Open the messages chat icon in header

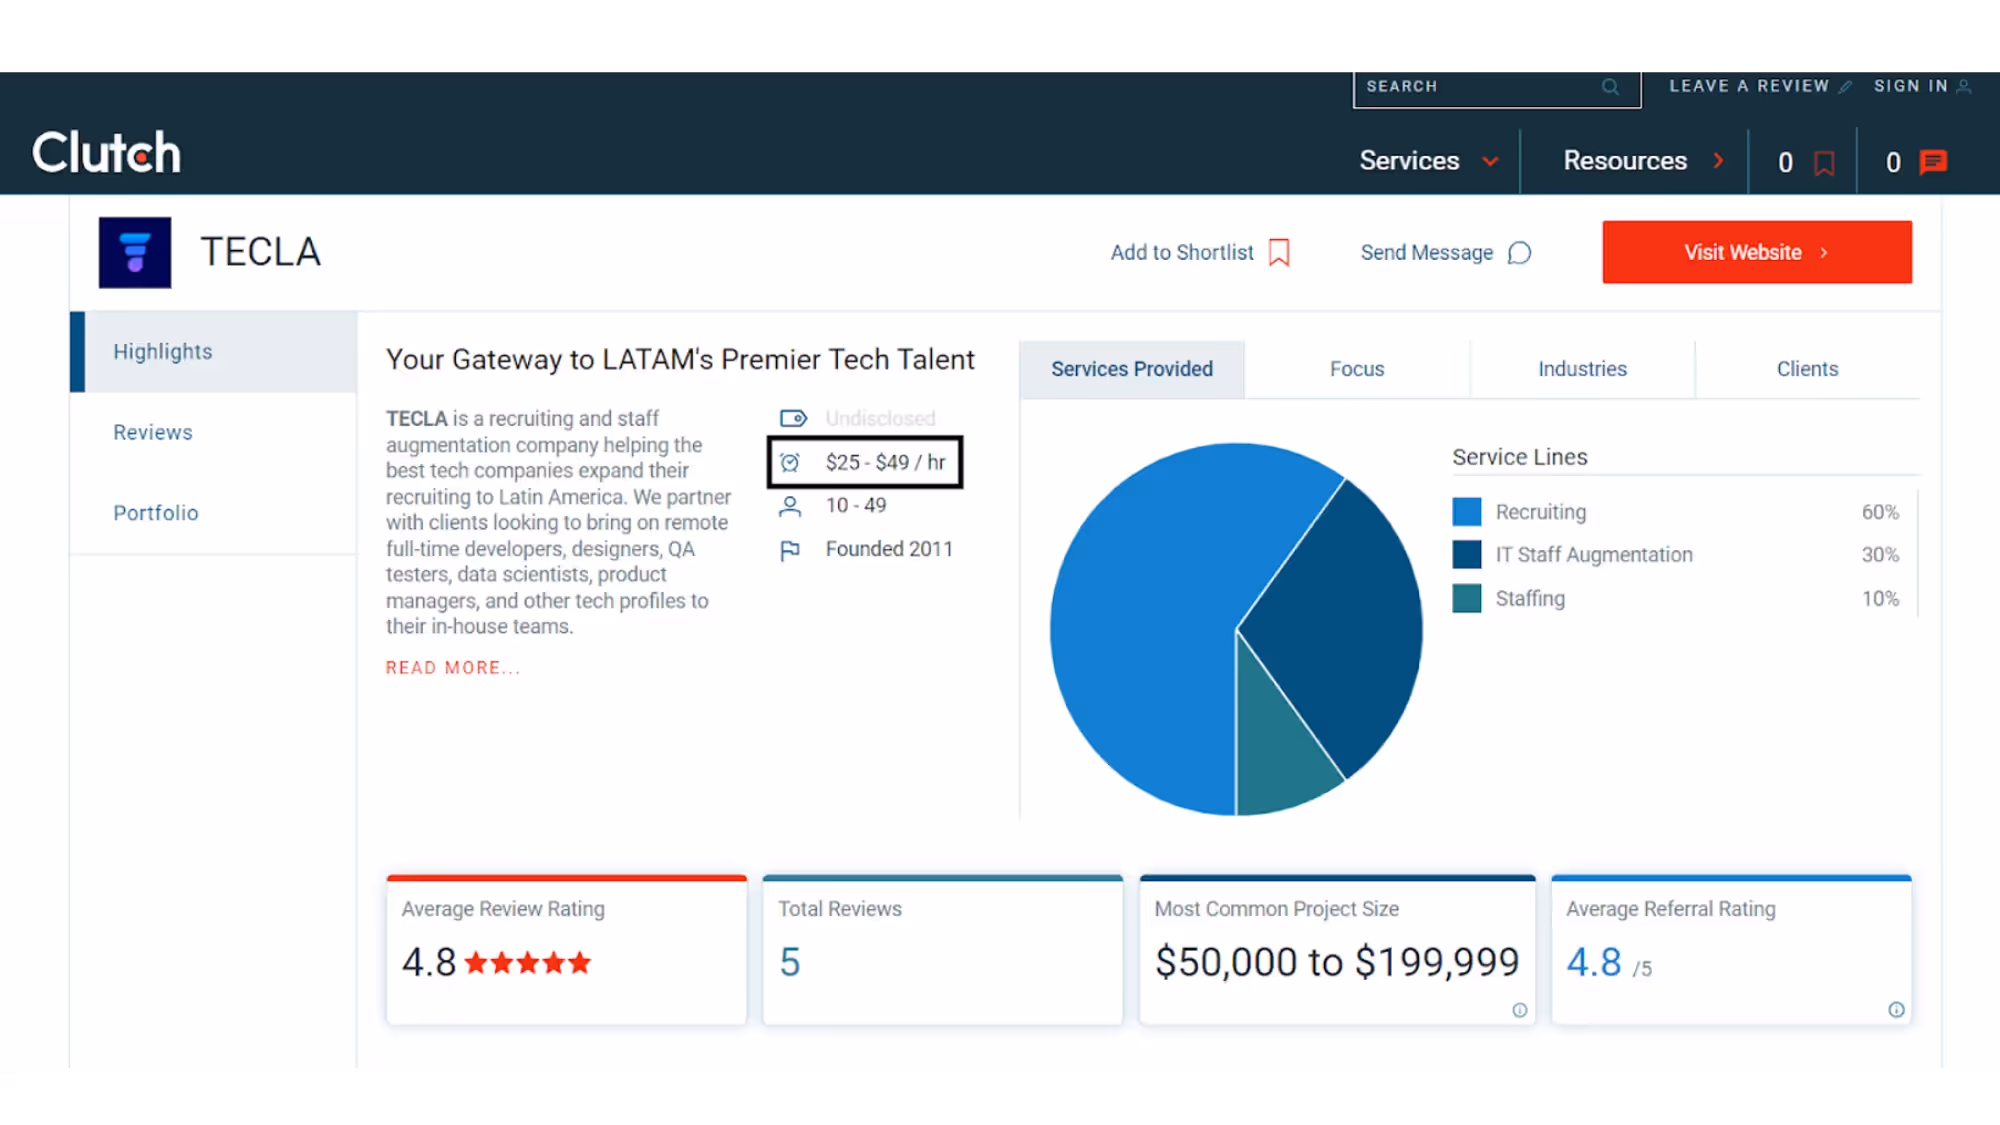pos(1934,162)
